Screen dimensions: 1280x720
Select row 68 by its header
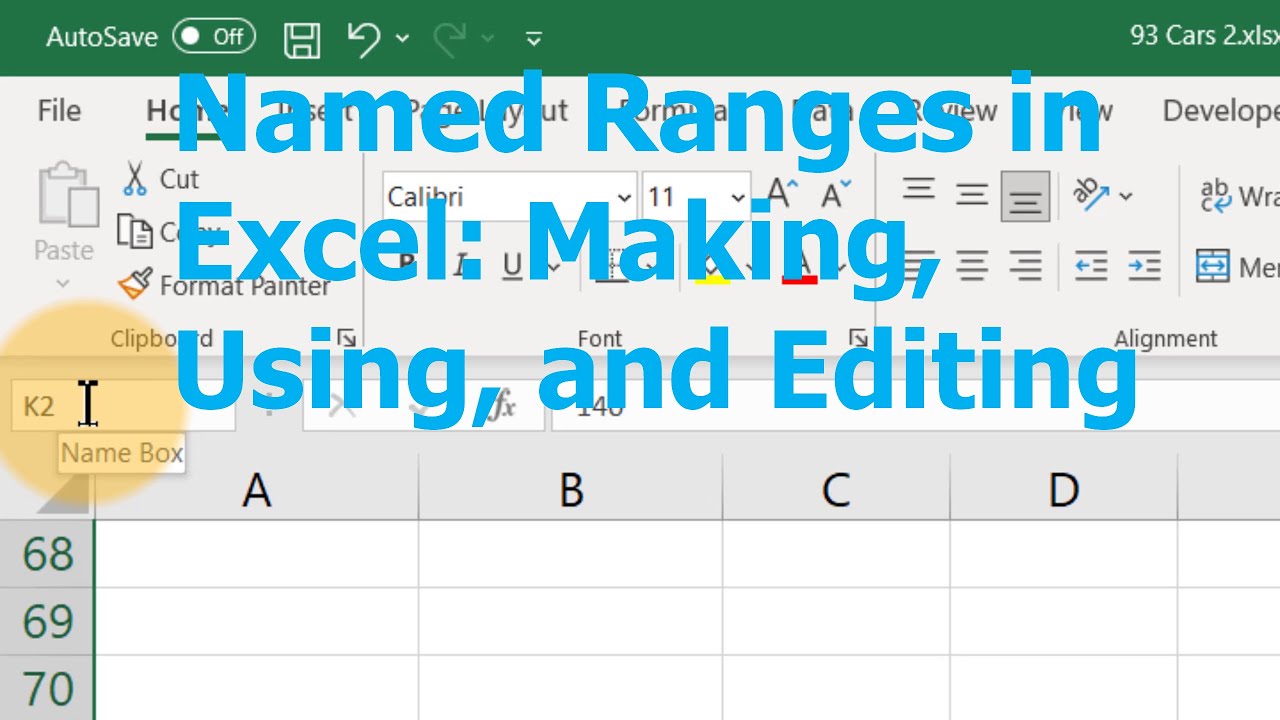[47, 554]
